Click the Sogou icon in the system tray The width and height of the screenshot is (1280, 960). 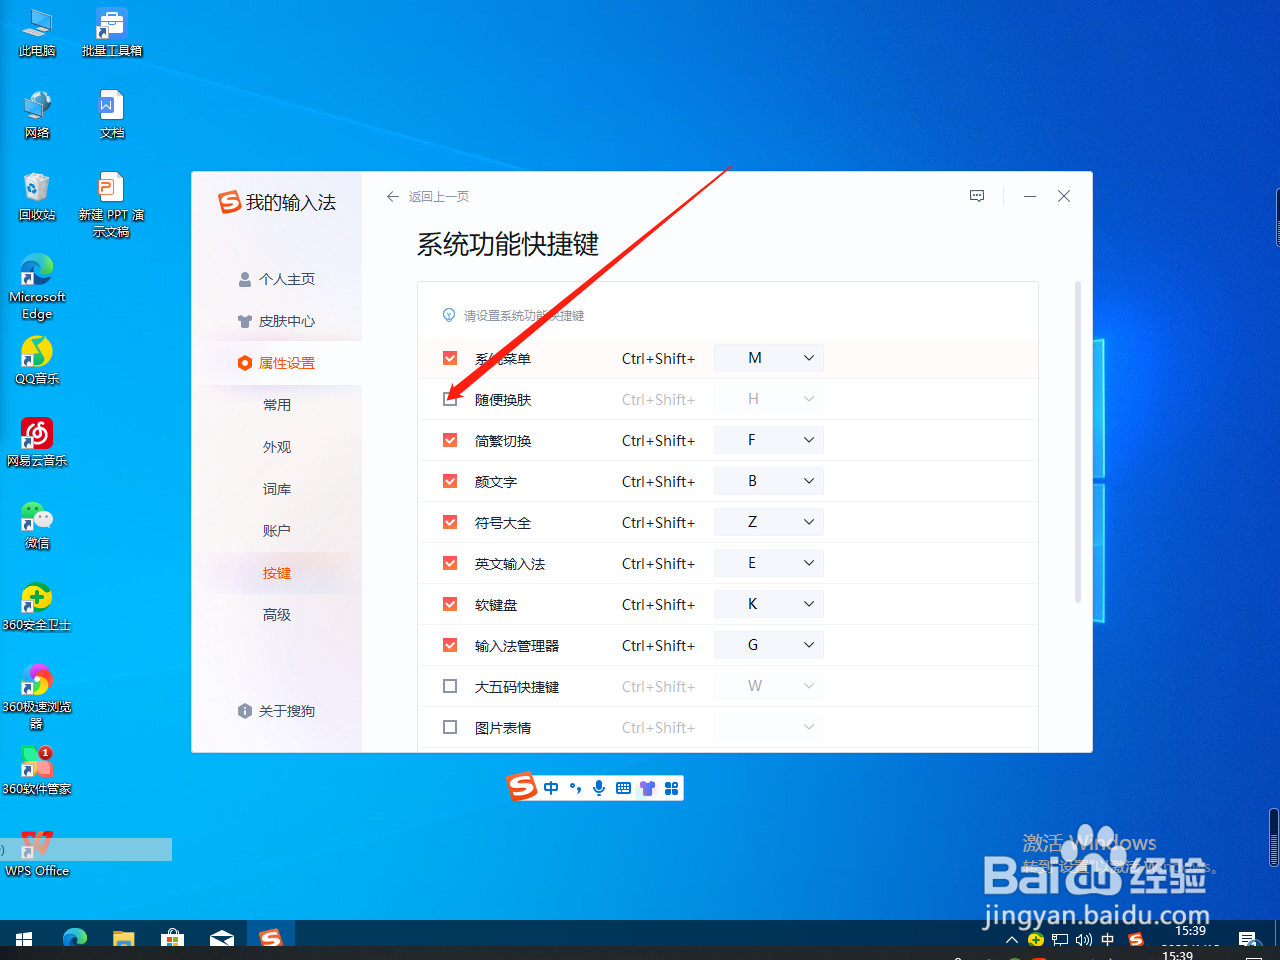1135,940
